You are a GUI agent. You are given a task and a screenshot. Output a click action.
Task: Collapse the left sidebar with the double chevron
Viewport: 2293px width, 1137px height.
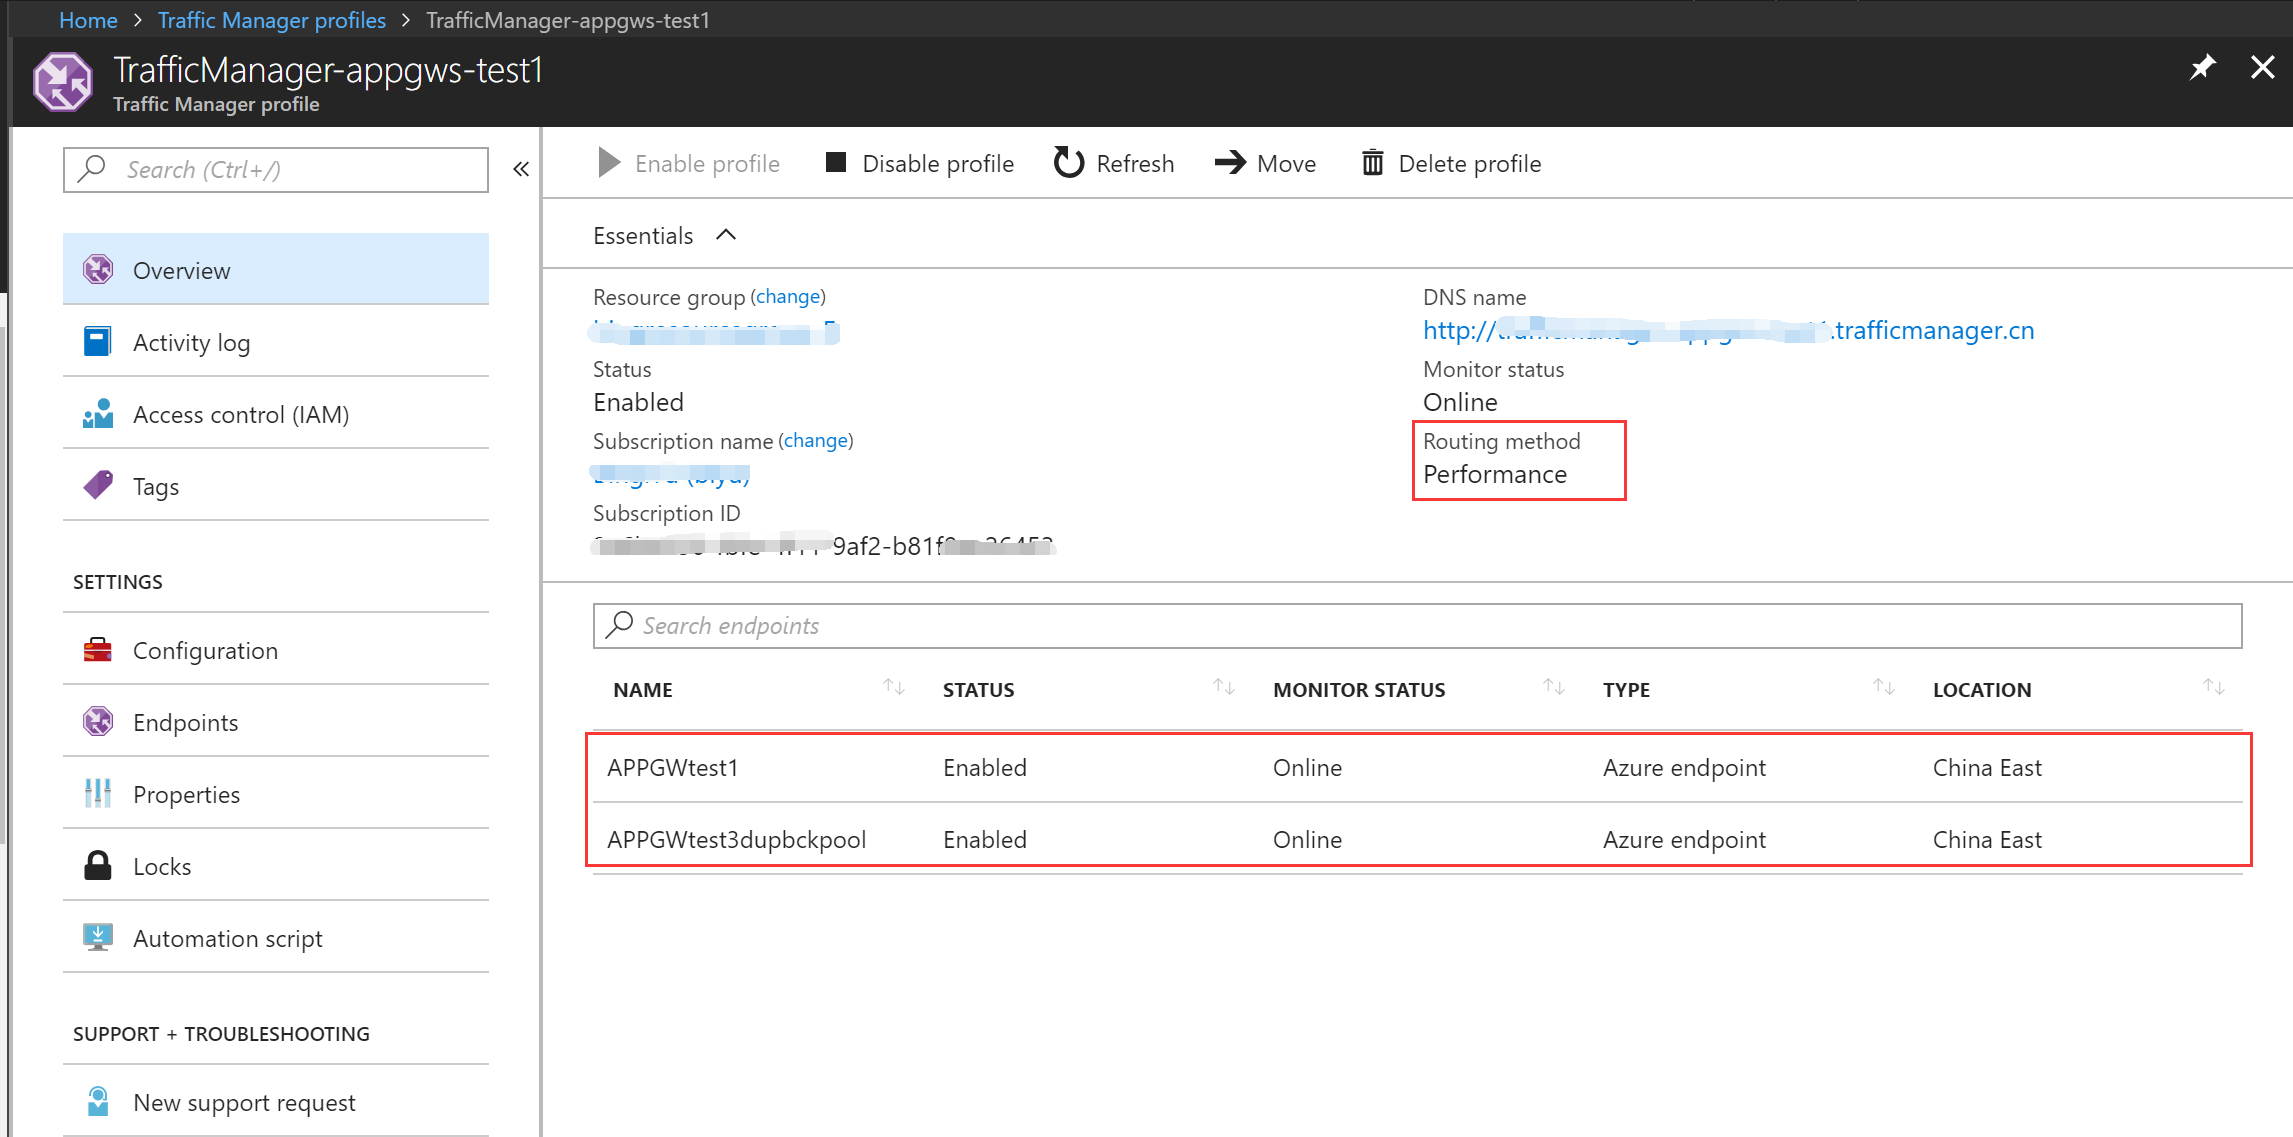click(x=521, y=169)
